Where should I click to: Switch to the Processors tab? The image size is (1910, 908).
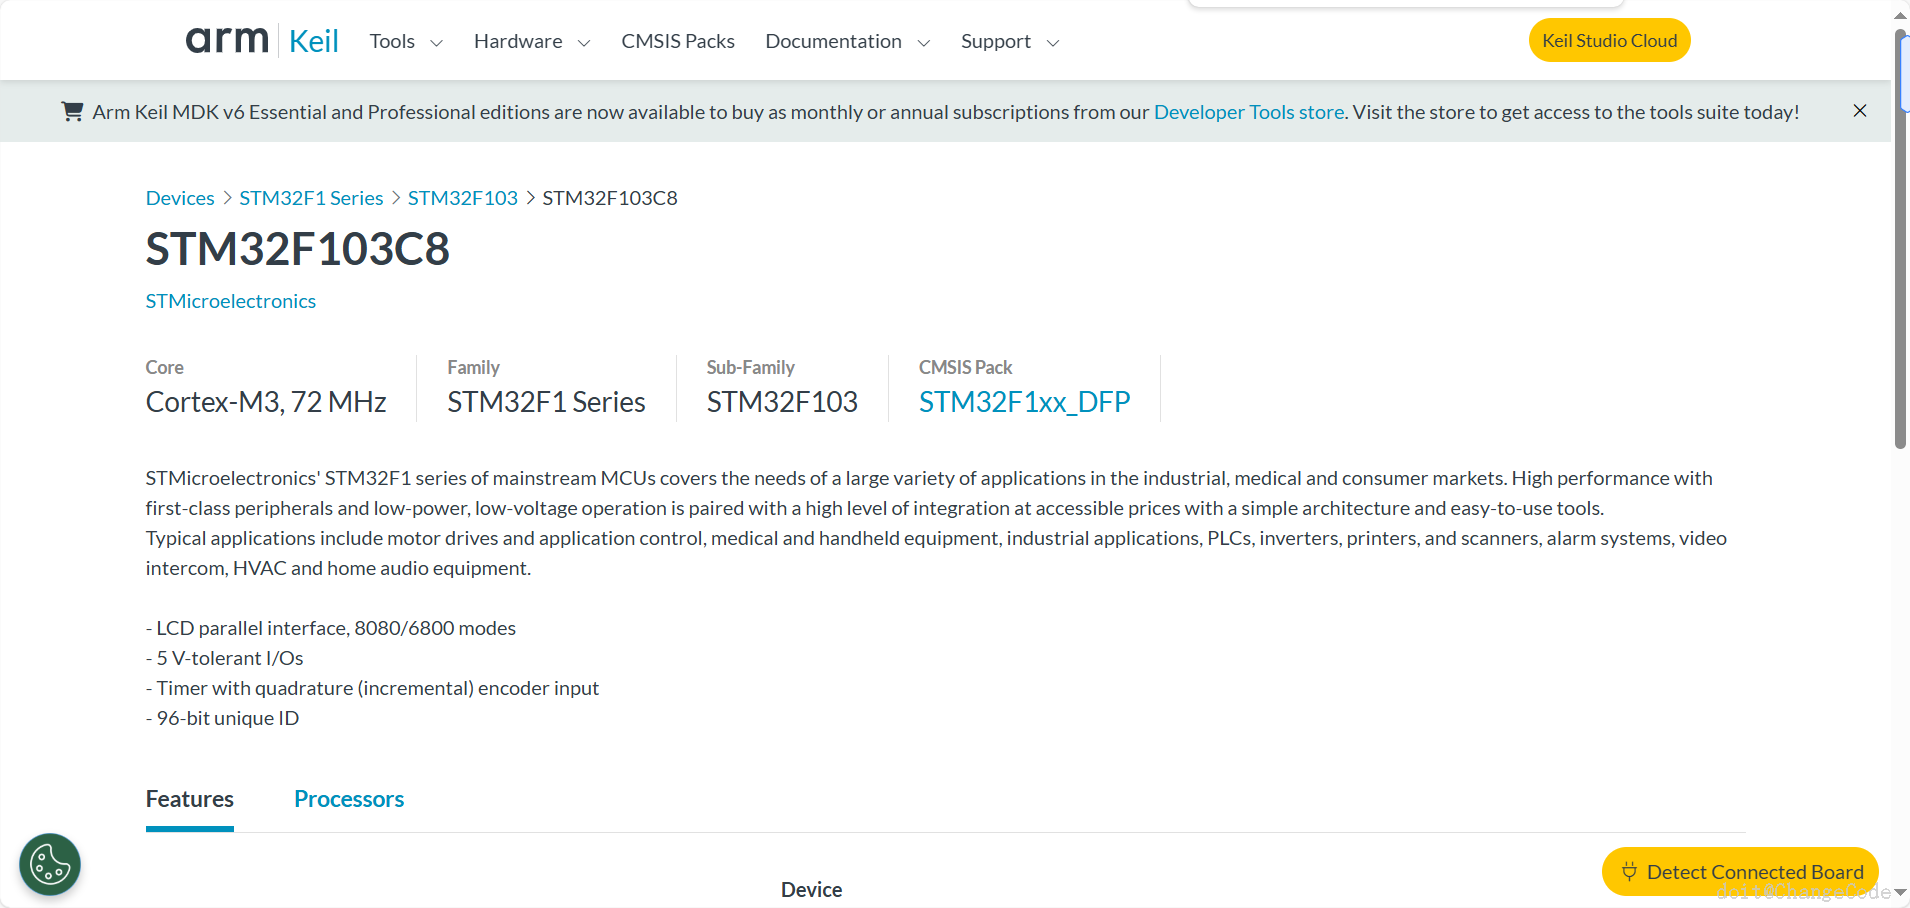(x=349, y=799)
